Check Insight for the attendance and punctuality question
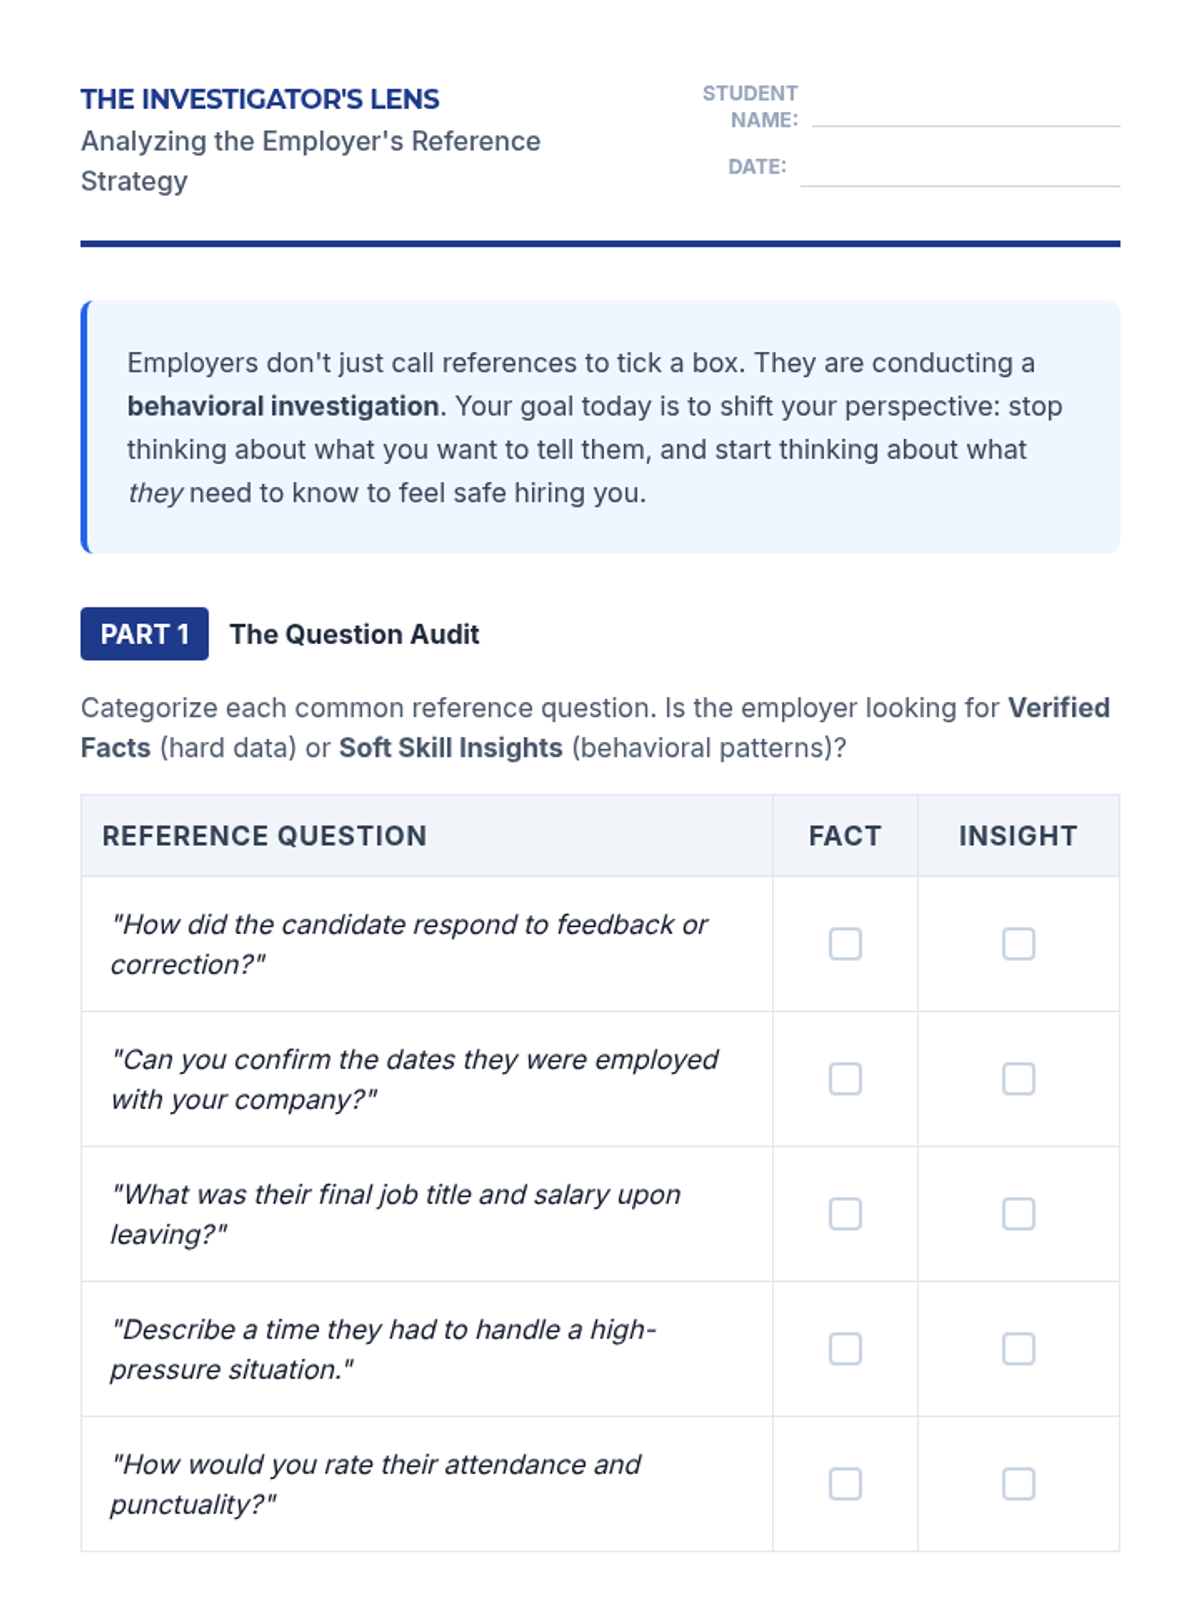This screenshot has width=1200, height=1600. (1018, 1484)
